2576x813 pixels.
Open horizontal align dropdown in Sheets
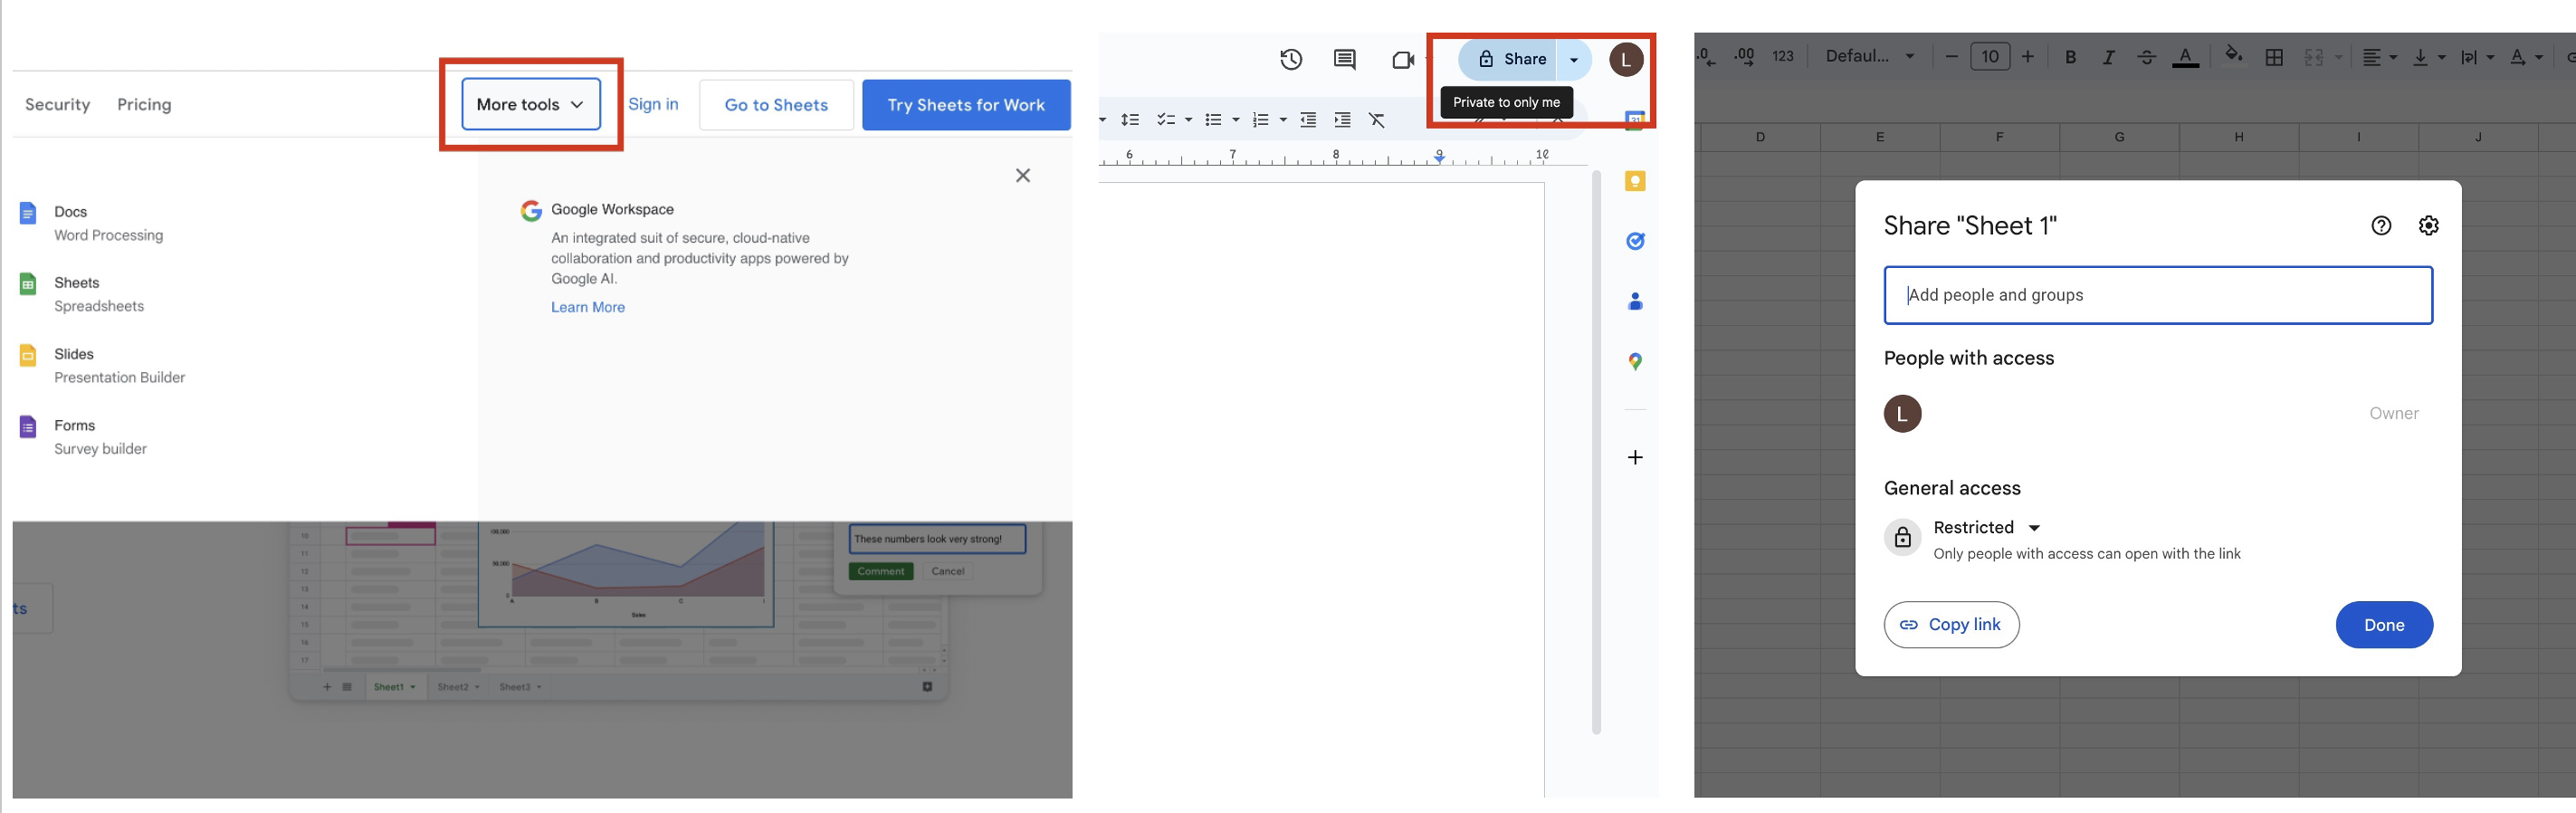[2380, 57]
